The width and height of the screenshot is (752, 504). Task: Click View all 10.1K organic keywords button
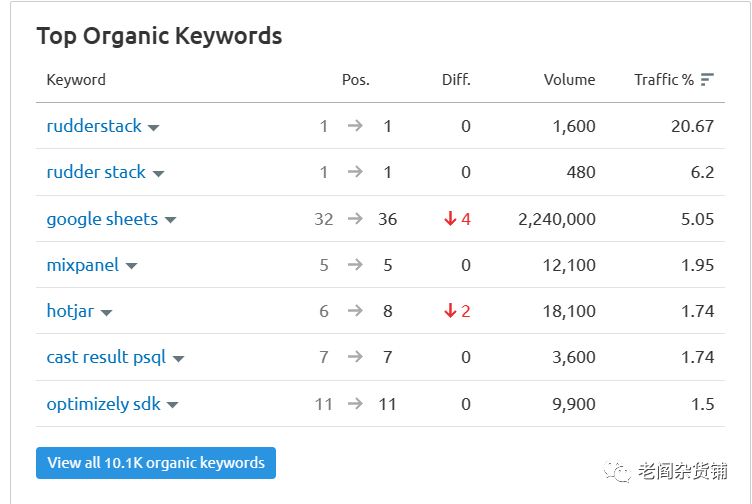pyautogui.click(x=156, y=463)
